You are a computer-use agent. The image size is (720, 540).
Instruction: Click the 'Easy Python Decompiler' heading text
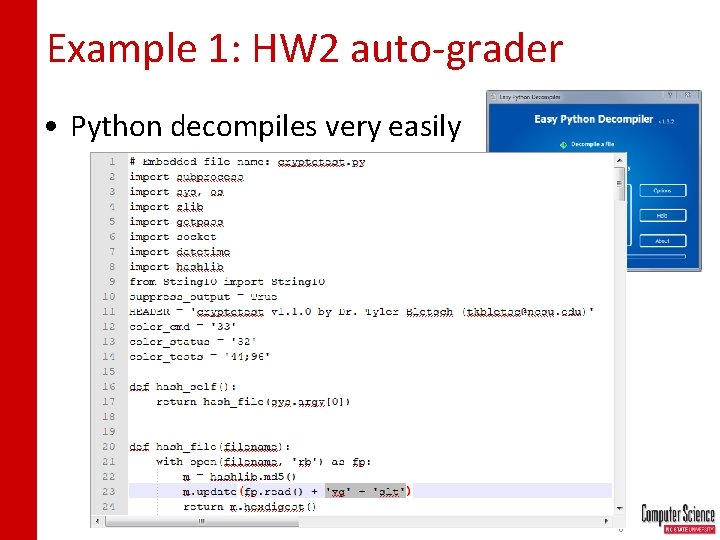point(593,119)
